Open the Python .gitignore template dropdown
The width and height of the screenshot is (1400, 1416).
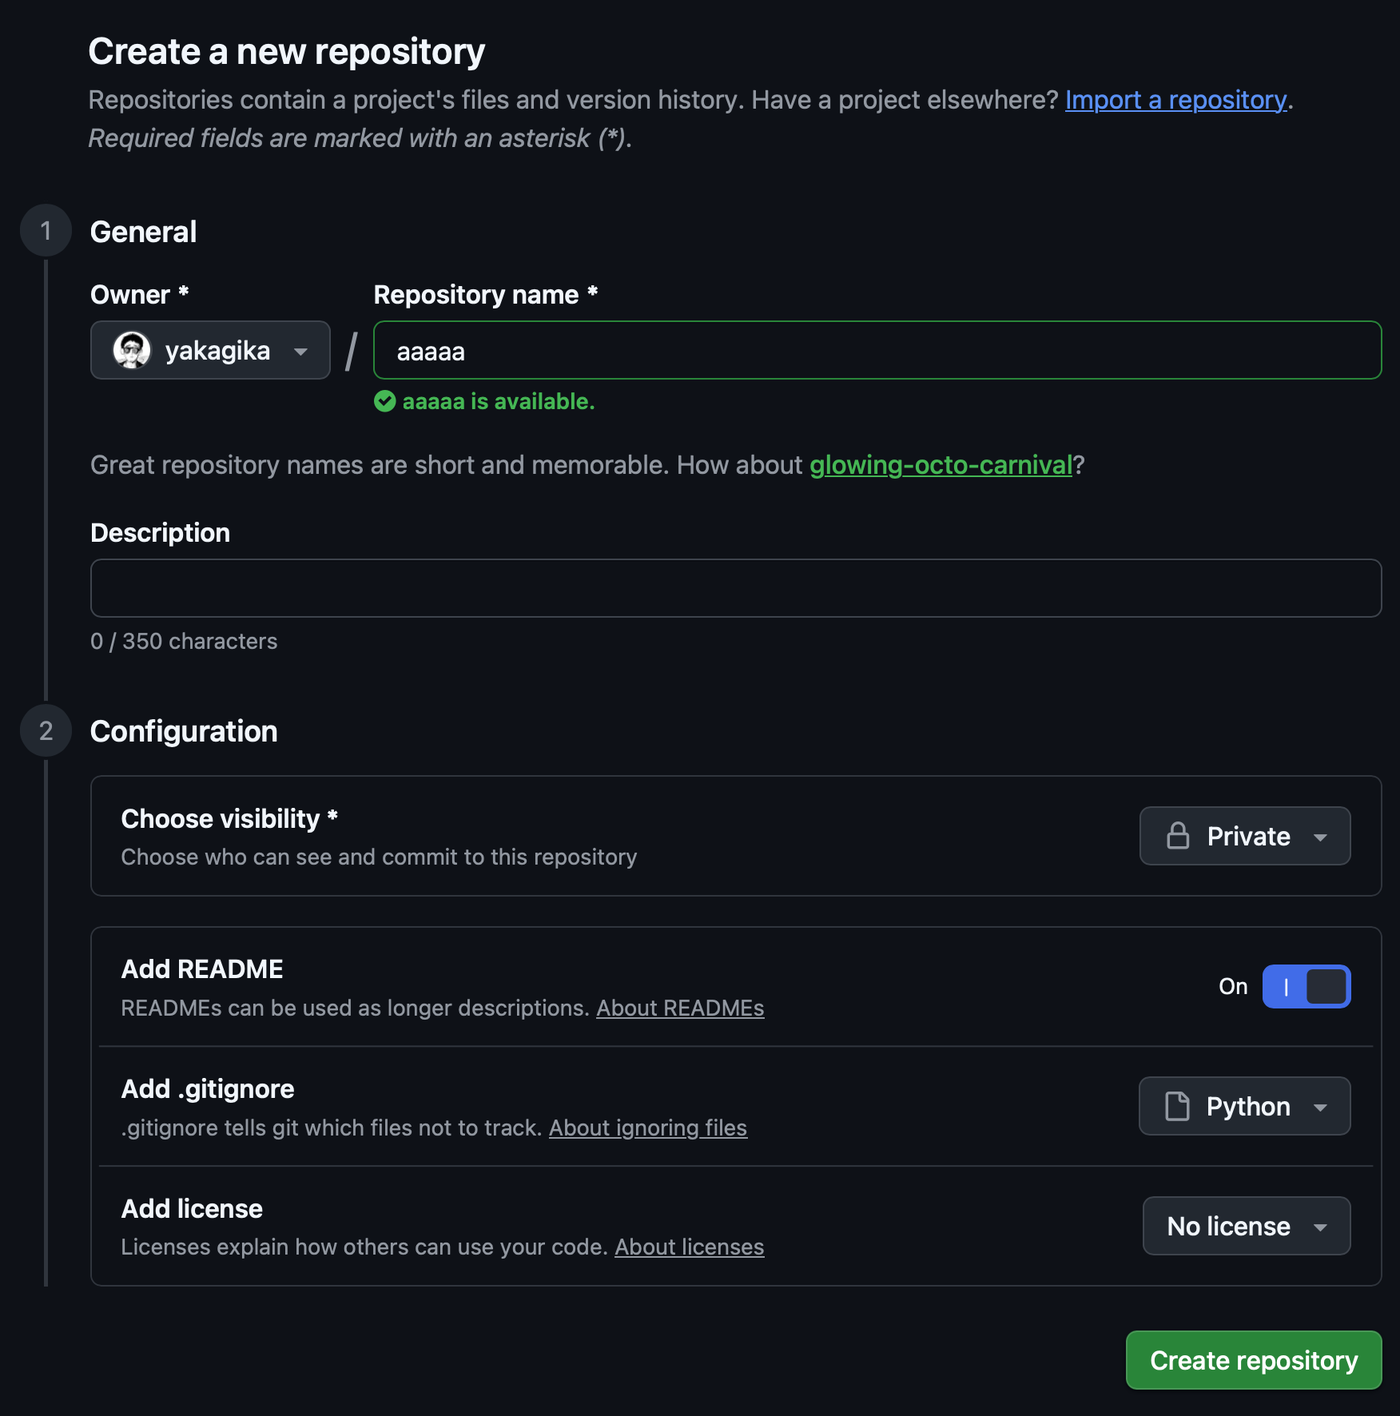(x=1245, y=1106)
